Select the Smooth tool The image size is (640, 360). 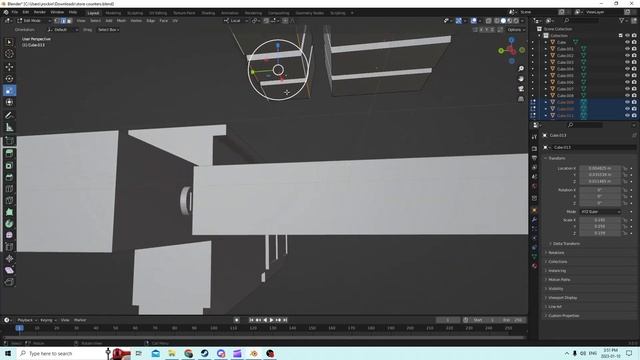coord(9,235)
